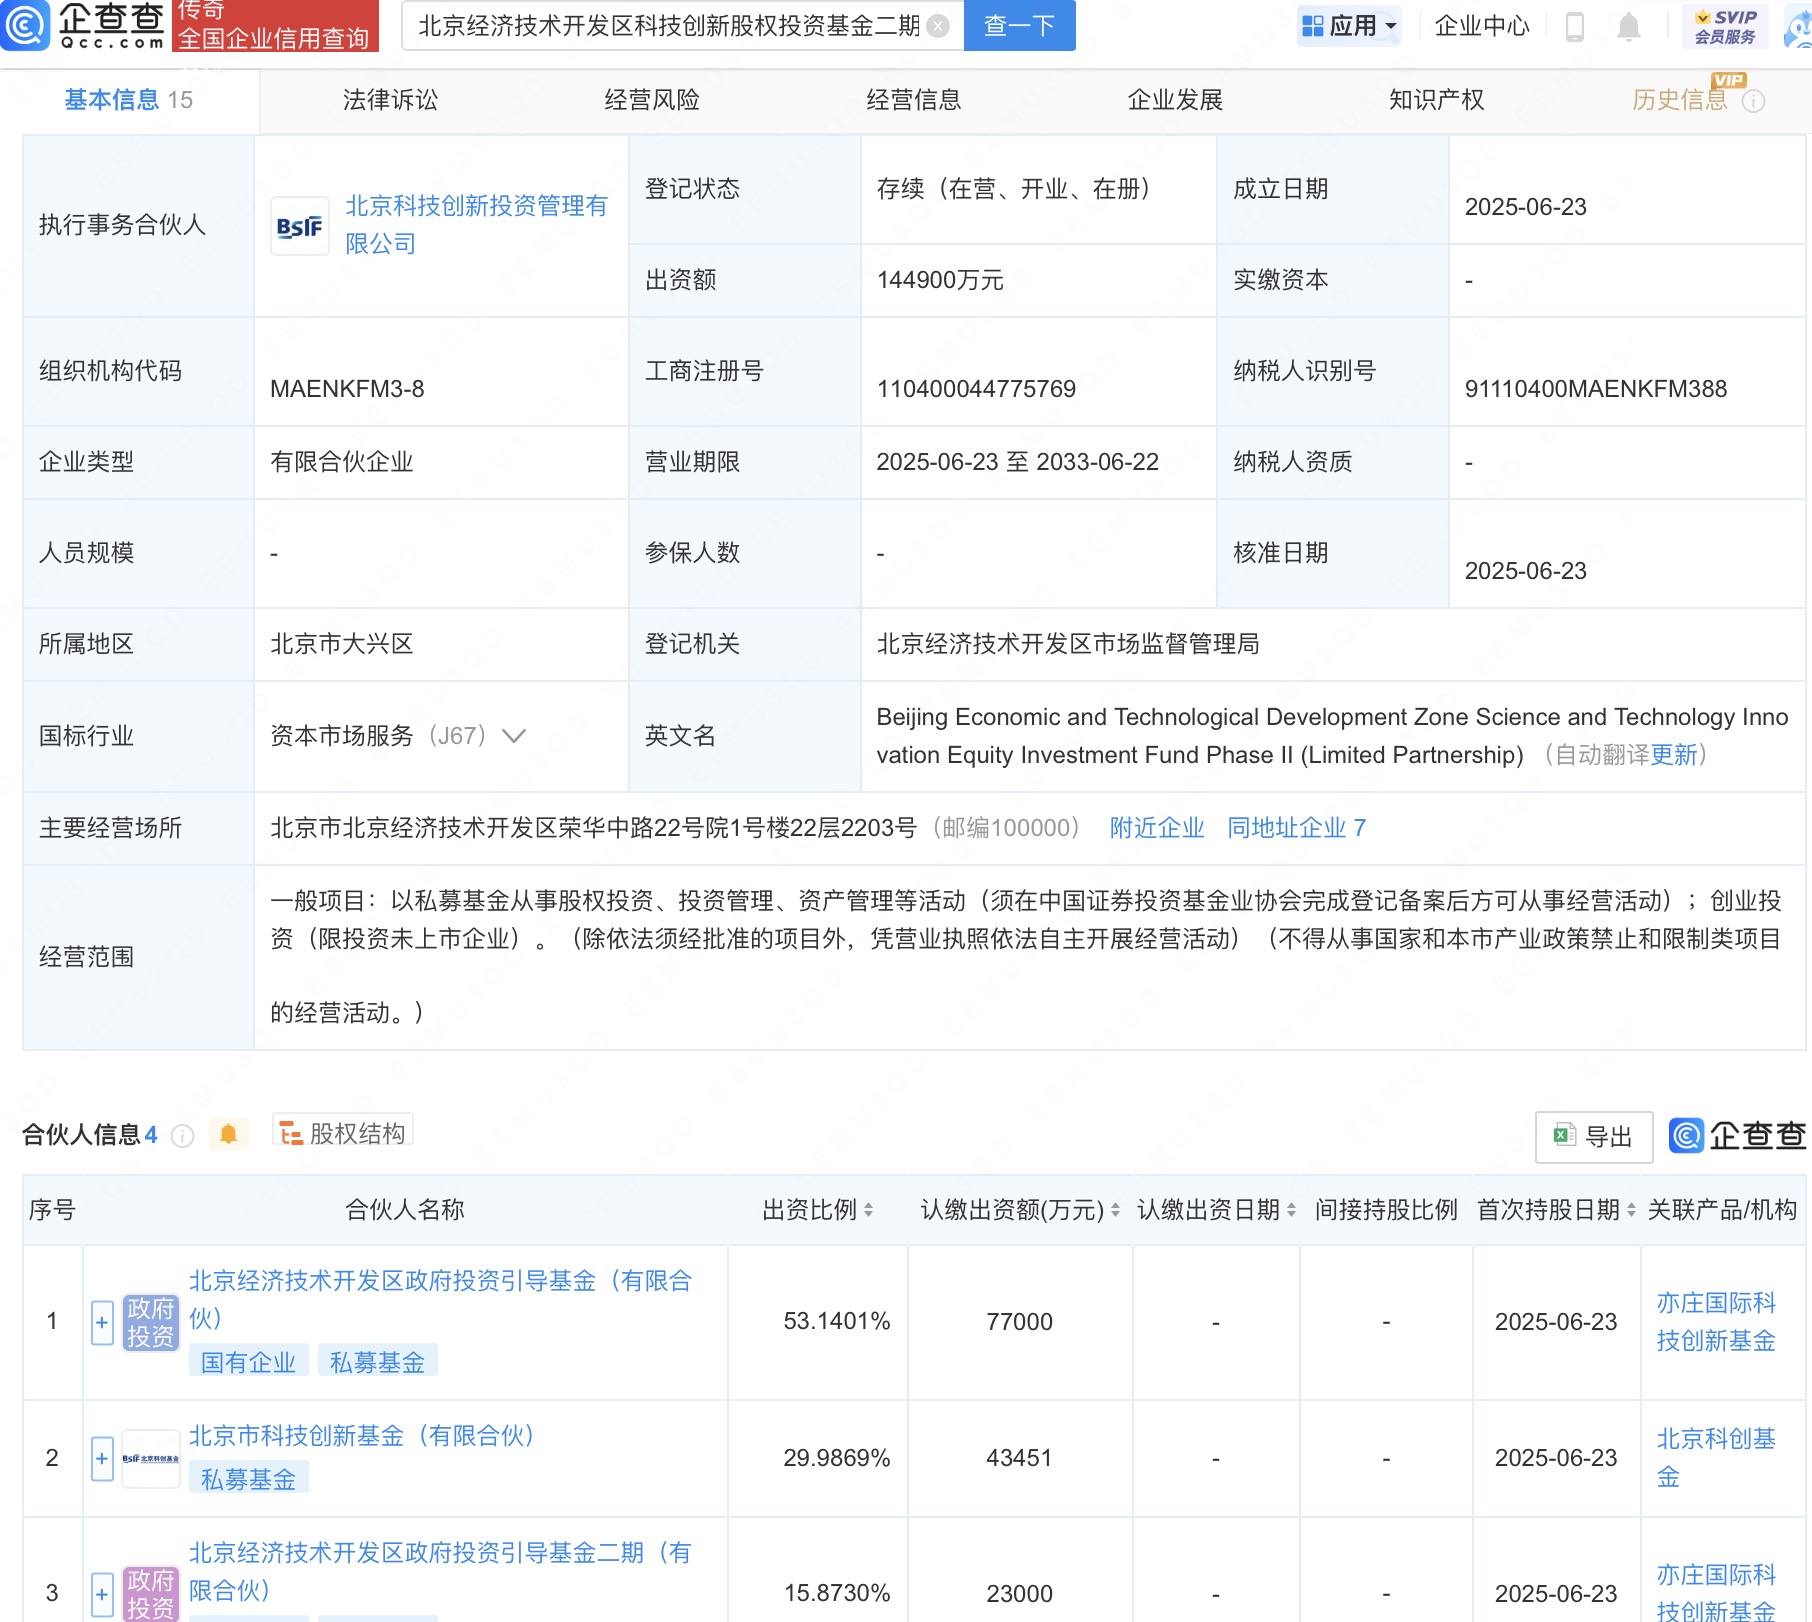Click 国有企业 tag in row 1

click(x=248, y=1362)
